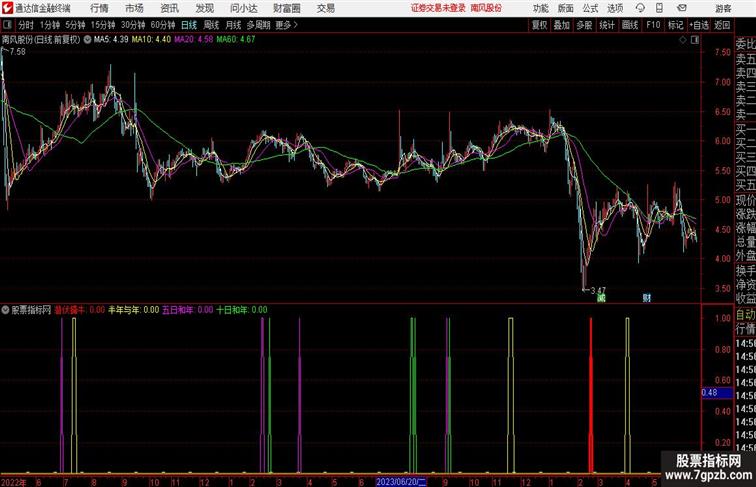Switch to 60分钟 period tab
Image resolution: width=756 pixels, height=487 pixels.
coord(163,25)
